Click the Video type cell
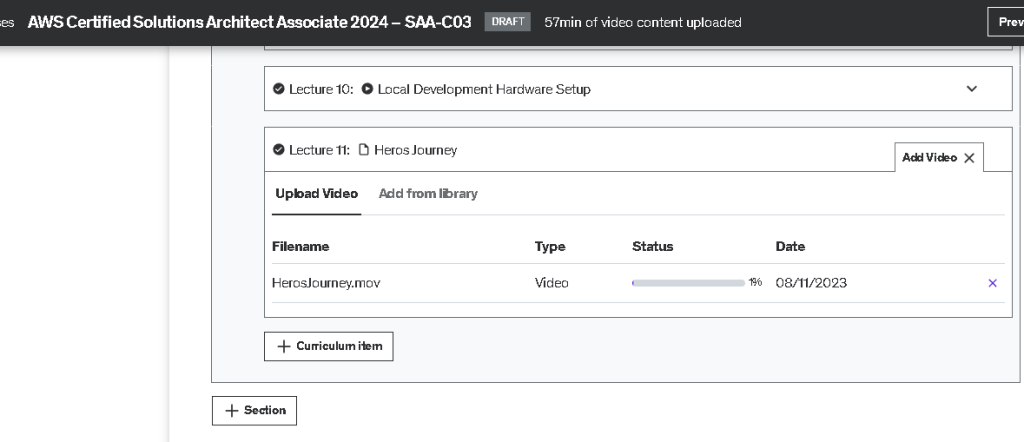Viewport: 1024px width, 442px height. pyautogui.click(x=552, y=283)
